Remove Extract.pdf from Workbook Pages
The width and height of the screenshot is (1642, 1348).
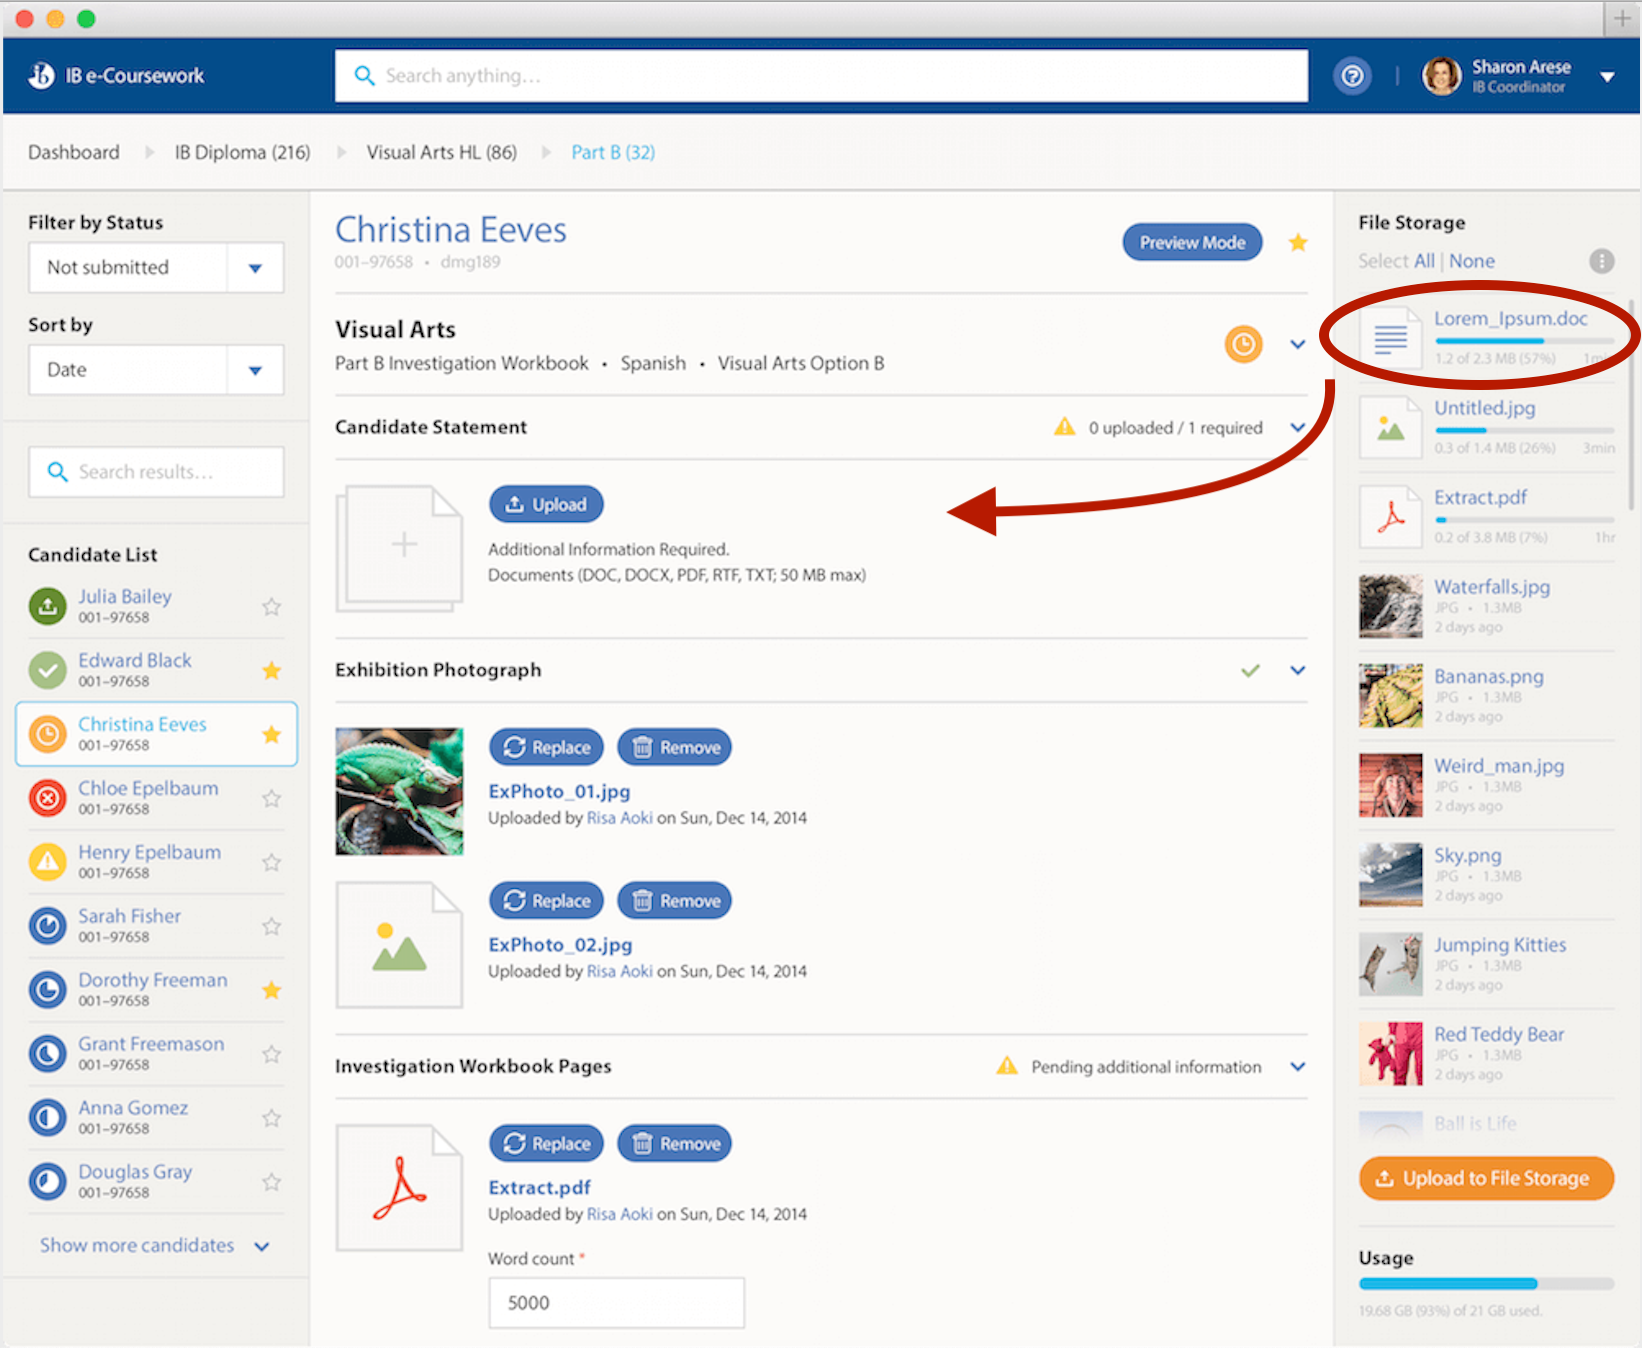(674, 1143)
